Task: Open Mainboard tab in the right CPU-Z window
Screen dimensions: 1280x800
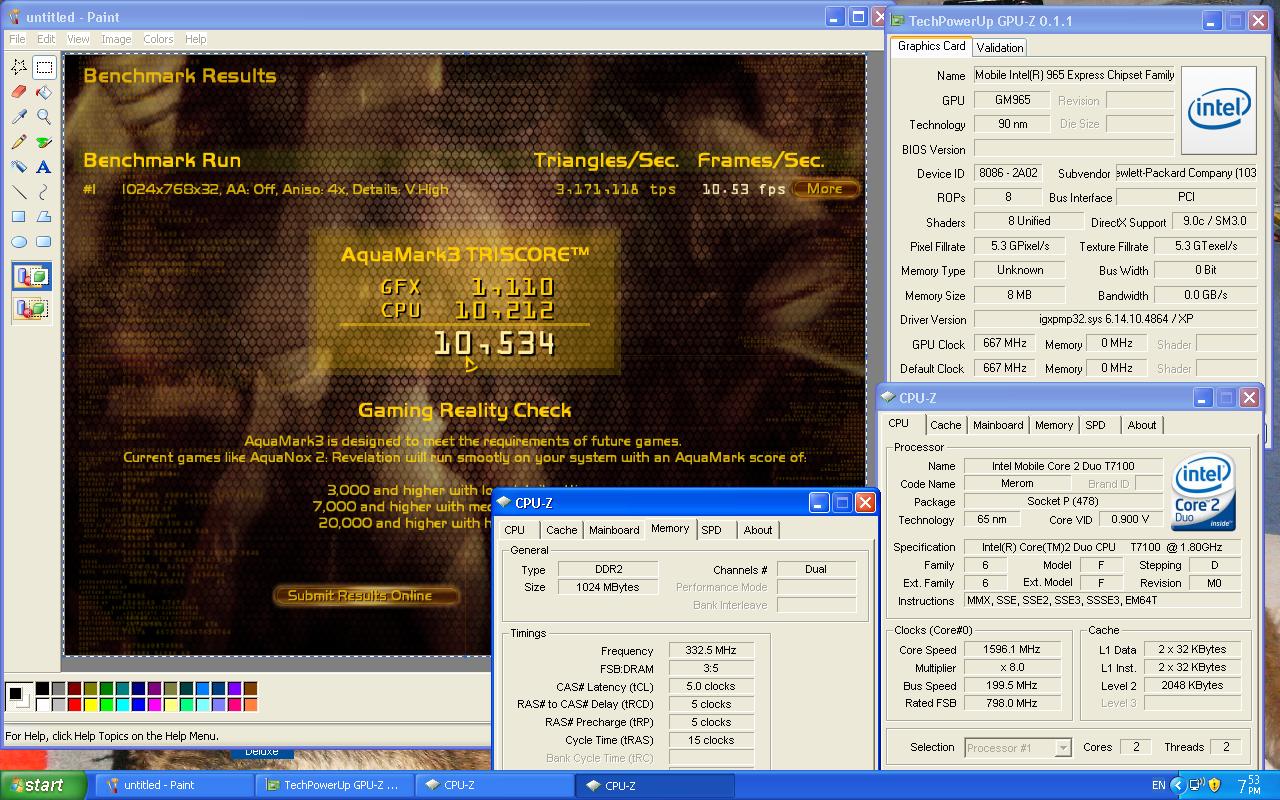Action: [x=998, y=425]
